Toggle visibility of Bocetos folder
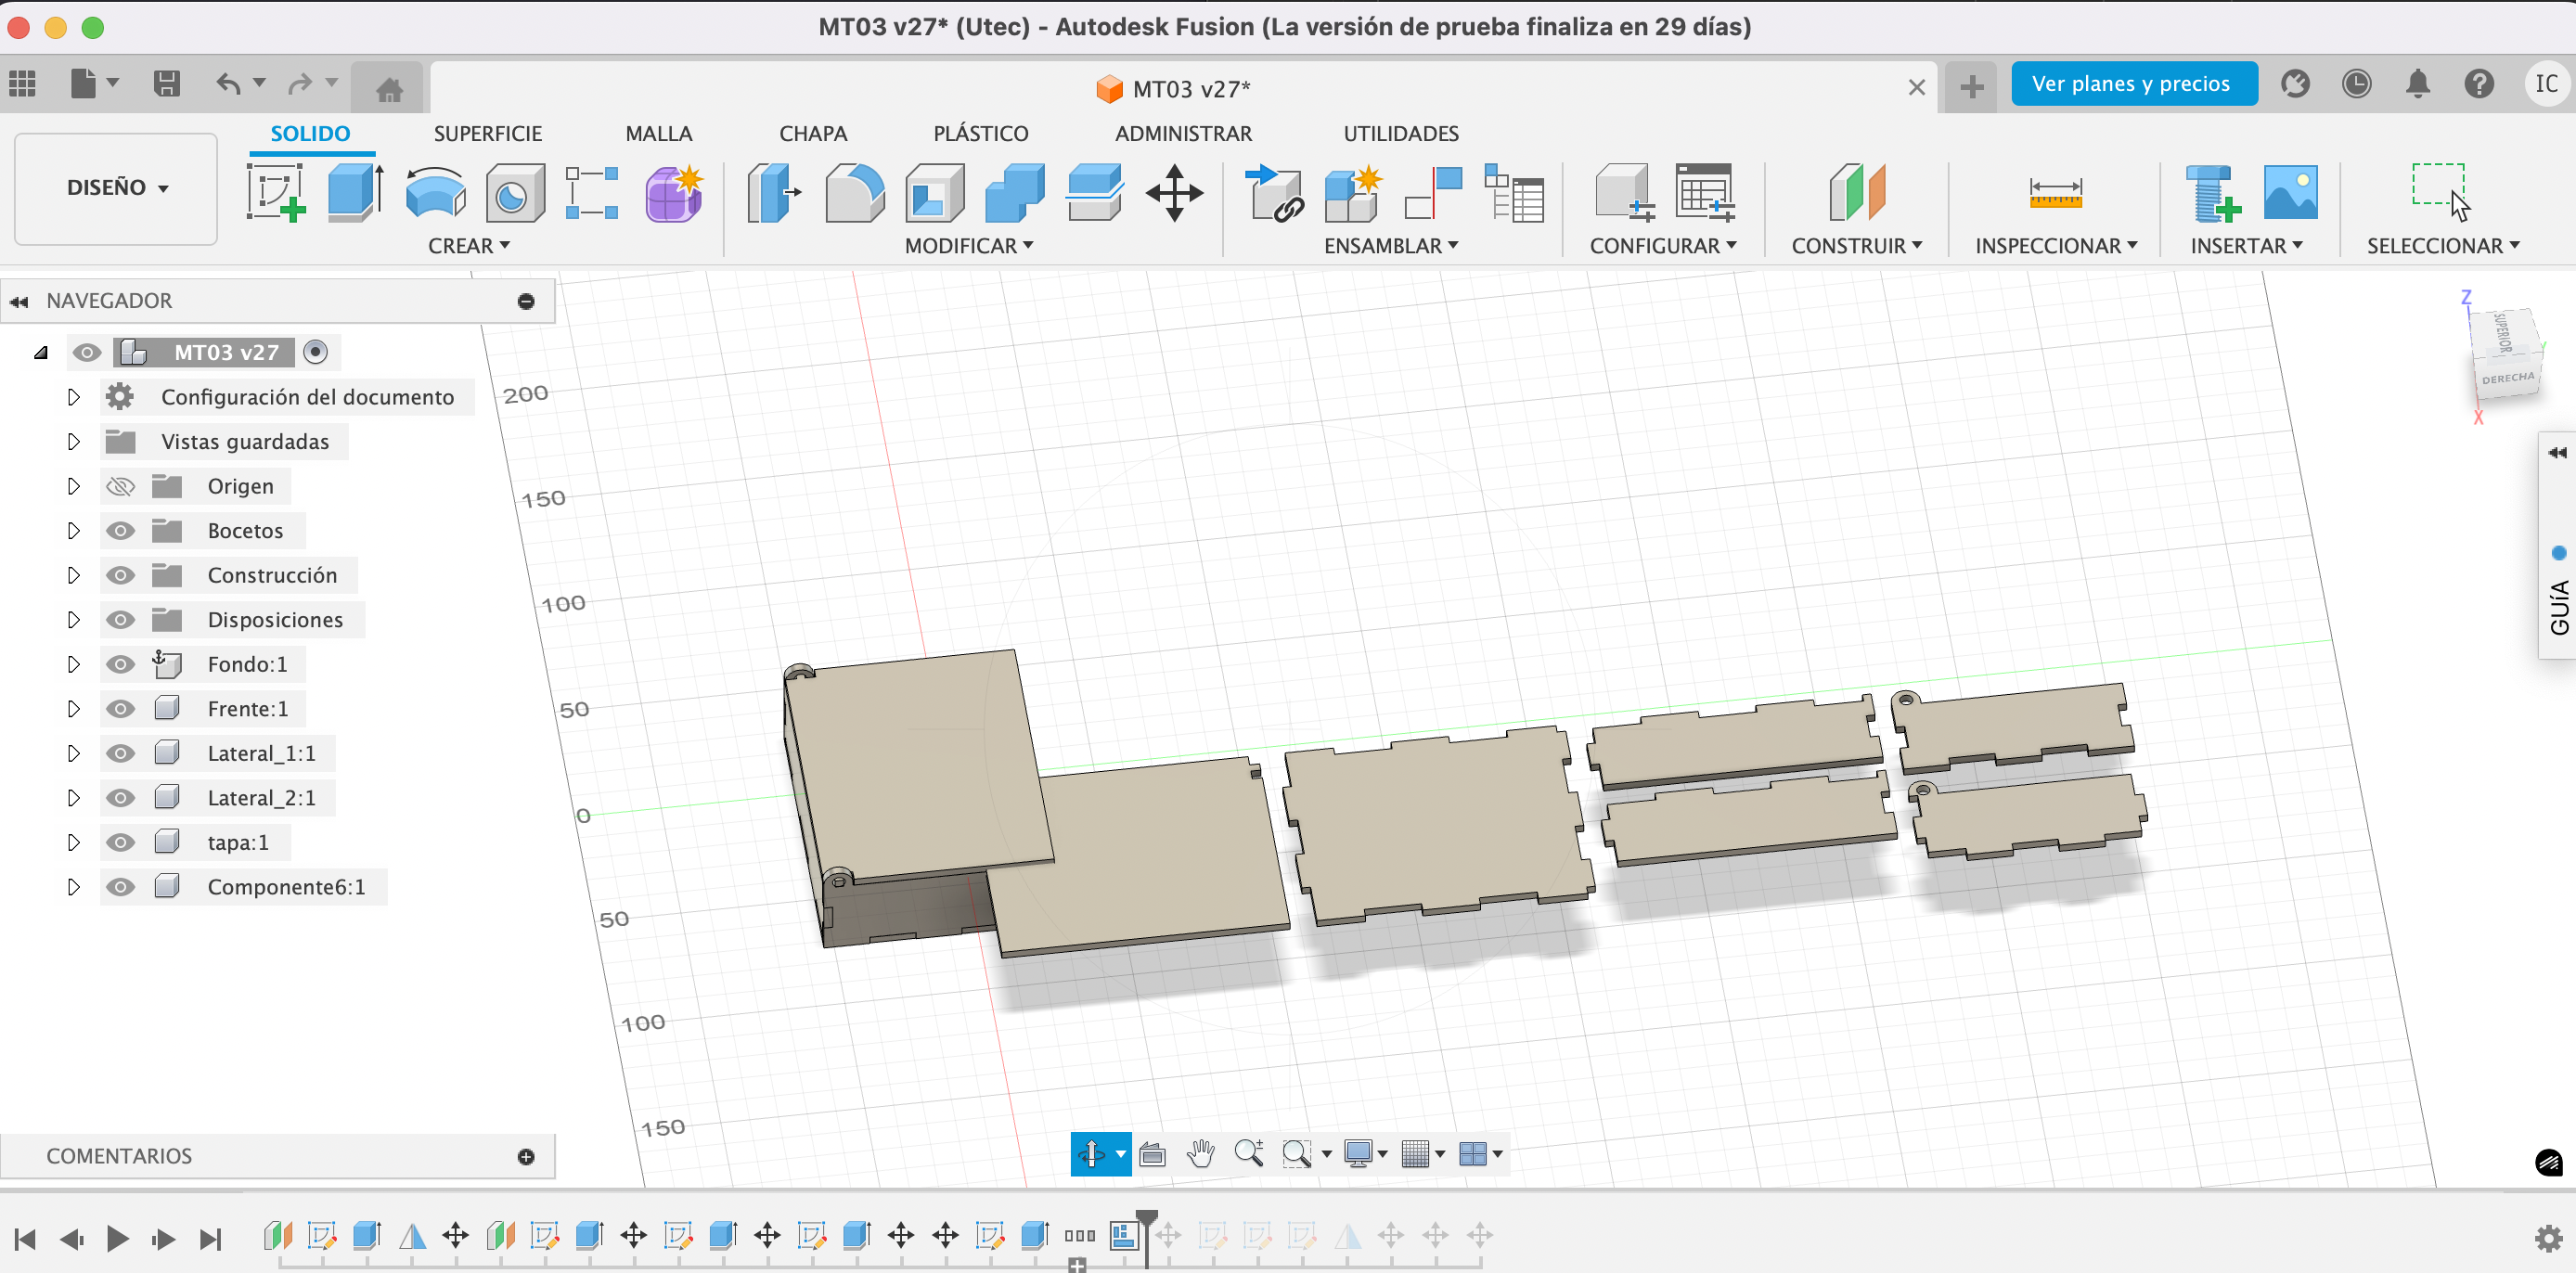The height and width of the screenshot is (1273, 2576). coord(120,531)
